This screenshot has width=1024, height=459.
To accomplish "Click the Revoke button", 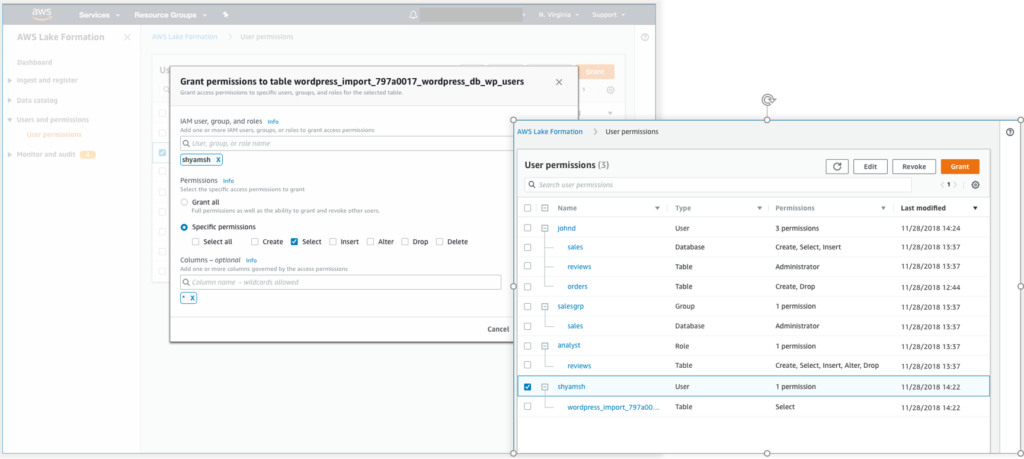I will (914, 166).
